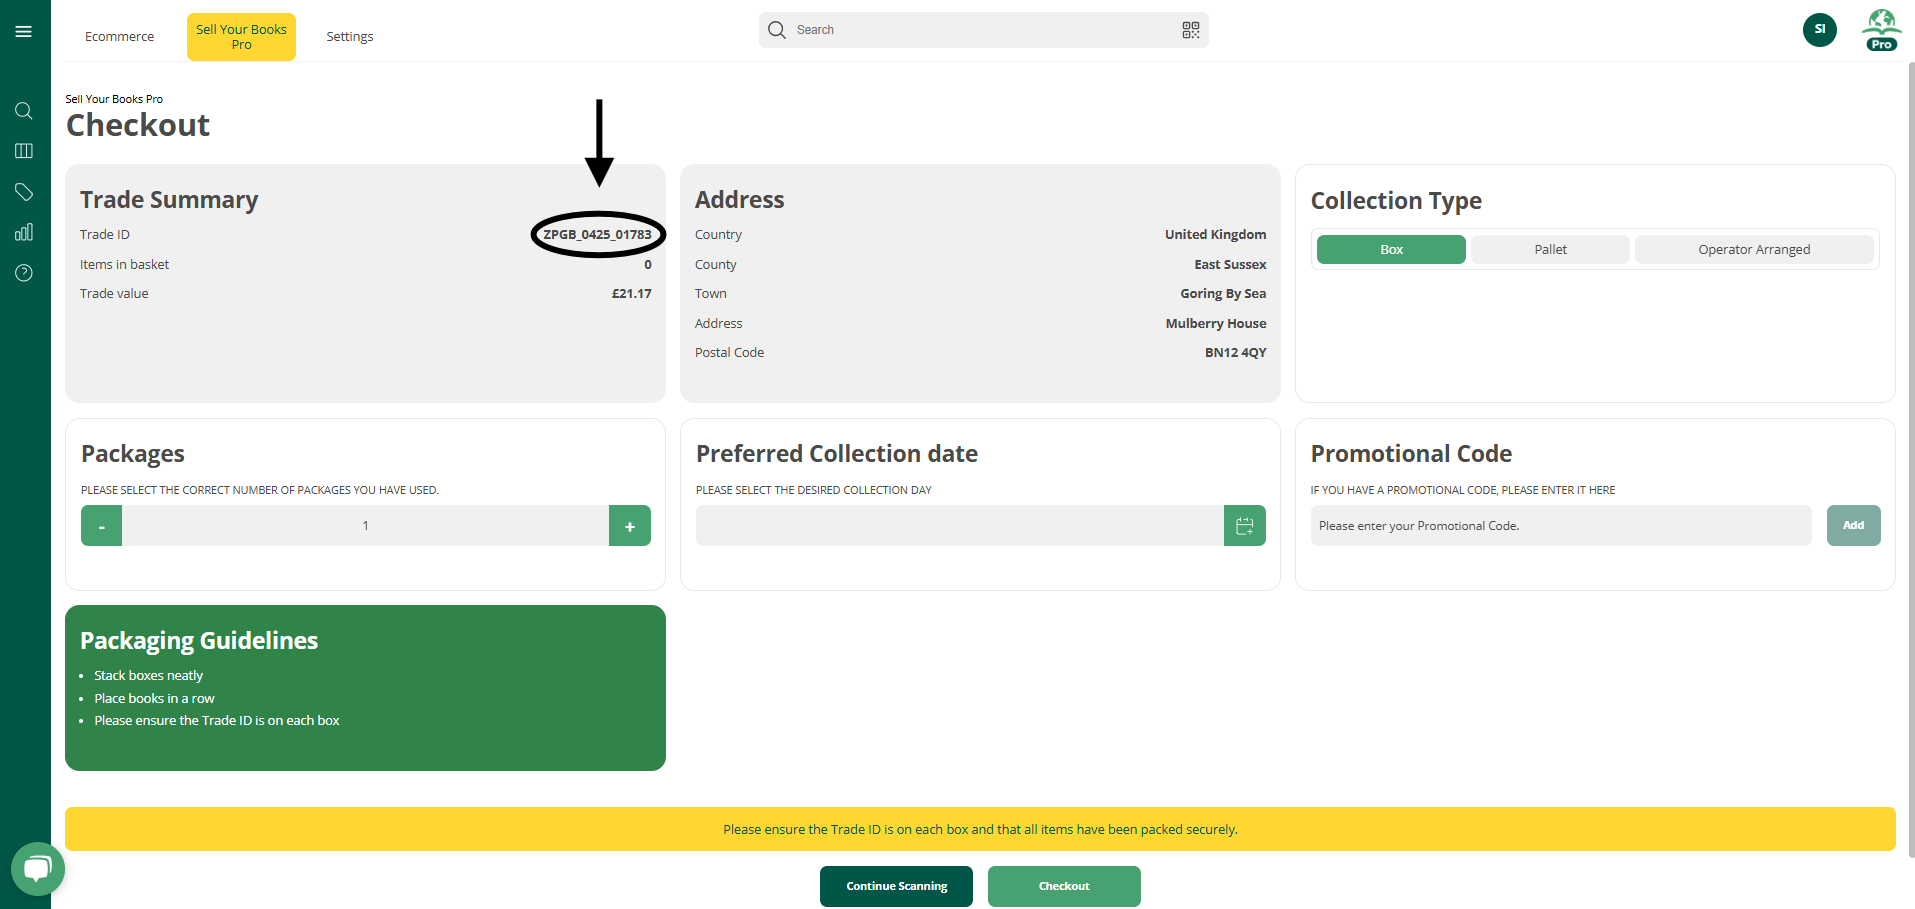Viewport: 1915px width, 909px height.
Task: Click the sidebar help question mark icon
Action: (24, 273)
